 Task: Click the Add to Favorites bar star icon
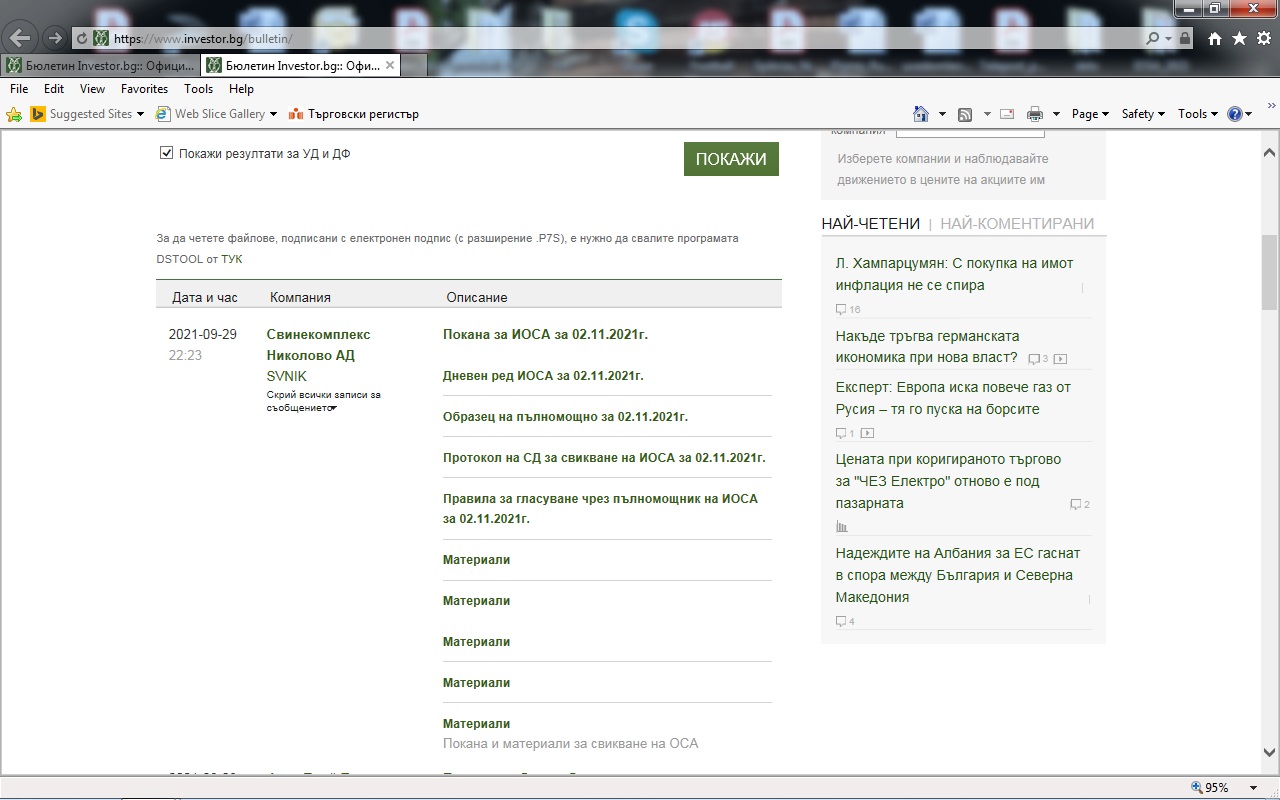[x=14, y=114]
